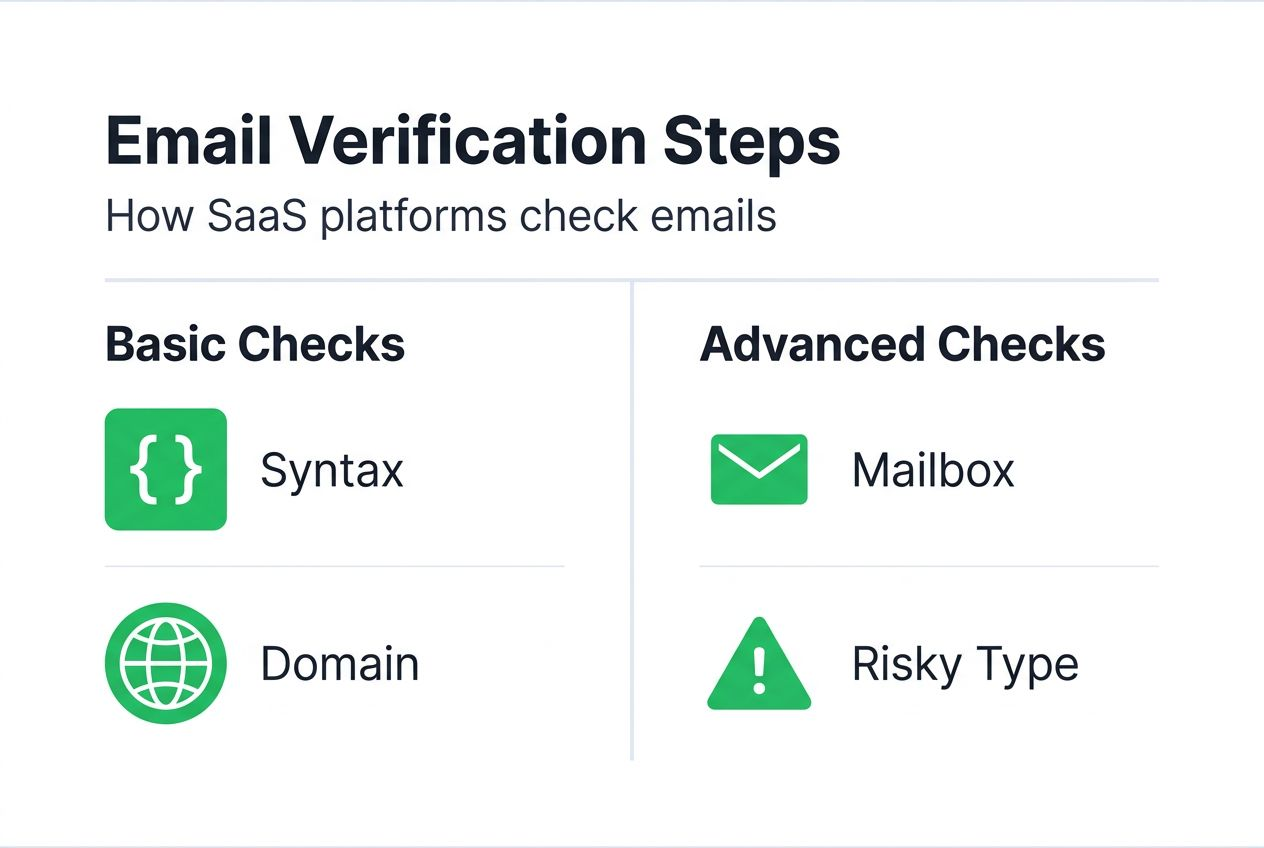Image resolution: width=1264 pixels, height=848 pixels.
Task: Click the Advanced Checks heading
Action: (x=903, y=344)
